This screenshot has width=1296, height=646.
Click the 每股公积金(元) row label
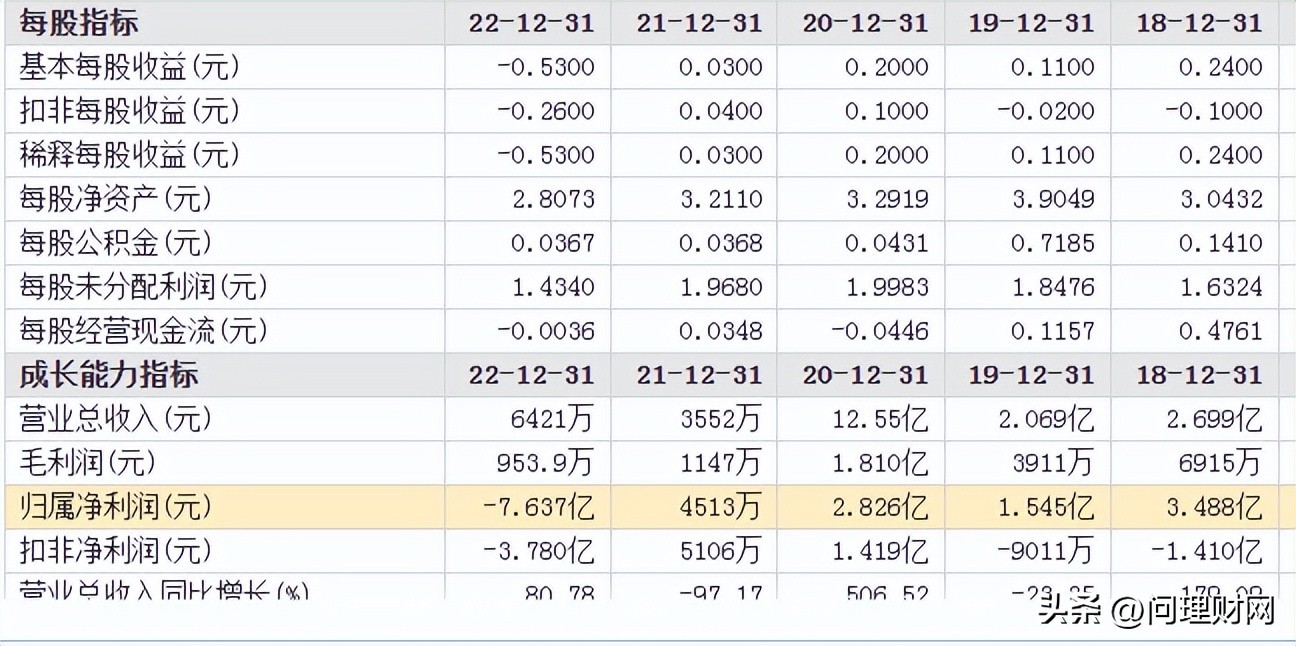[115, 243]
